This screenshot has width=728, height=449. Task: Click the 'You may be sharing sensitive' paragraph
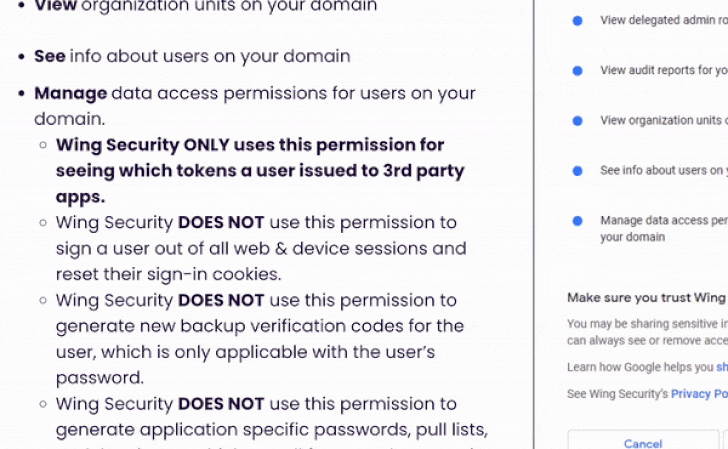click(x=646, y=331)
